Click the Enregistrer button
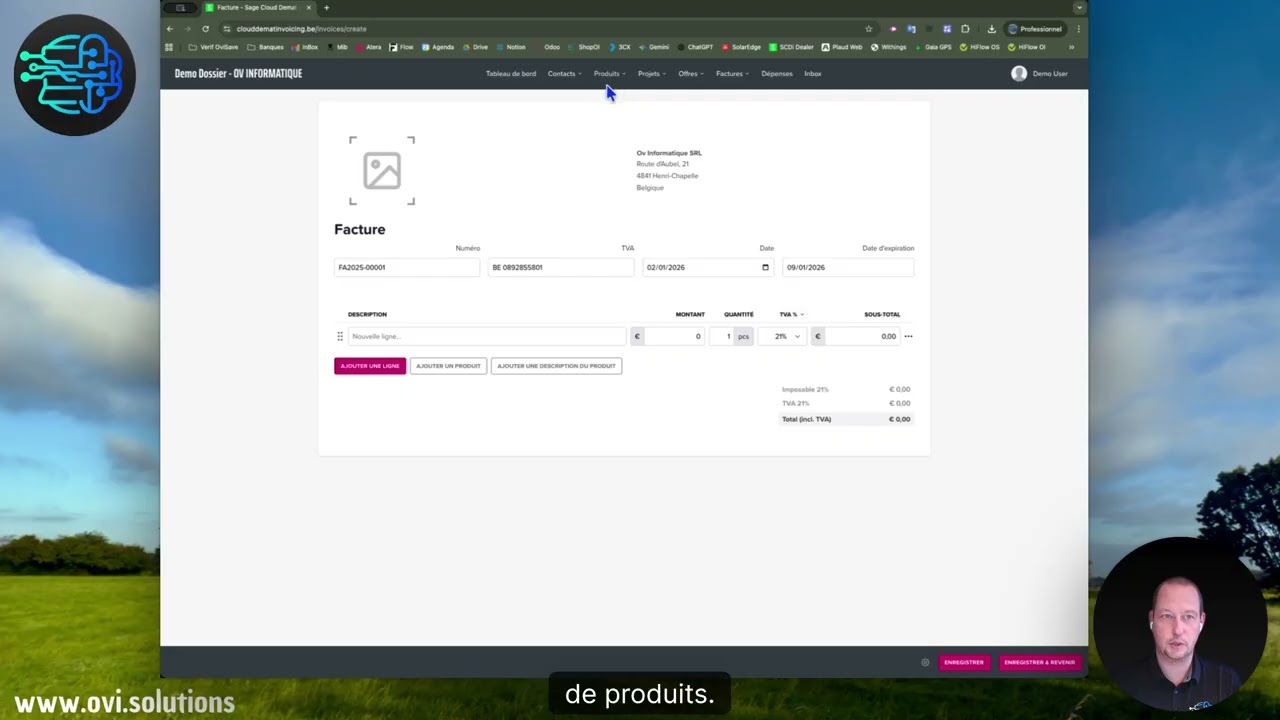 click(964, 662)
